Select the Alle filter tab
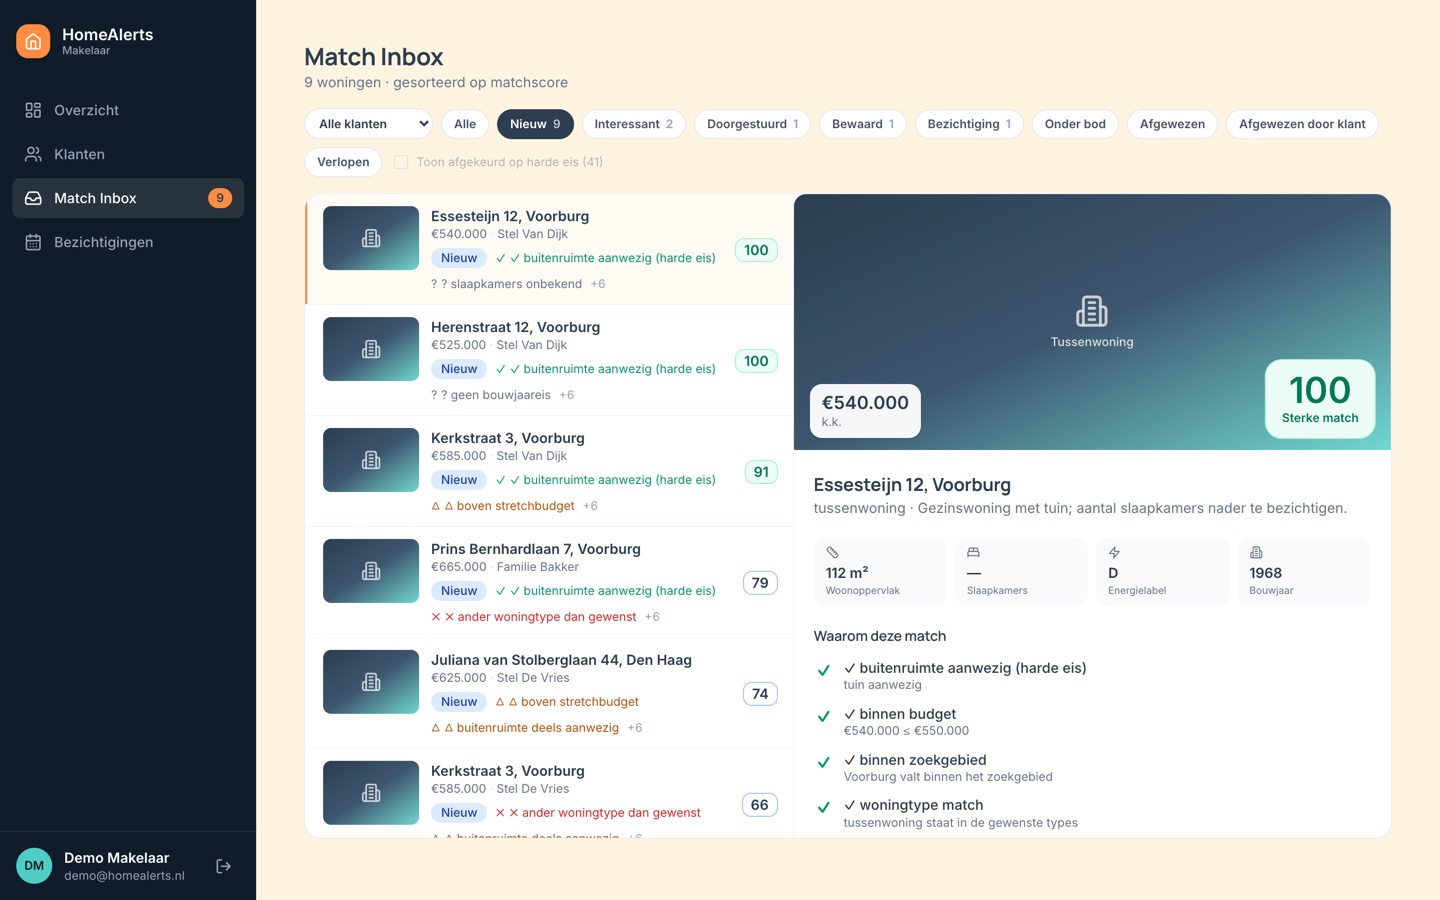Screen dimensions: 1440x900 tap(465, 124)
